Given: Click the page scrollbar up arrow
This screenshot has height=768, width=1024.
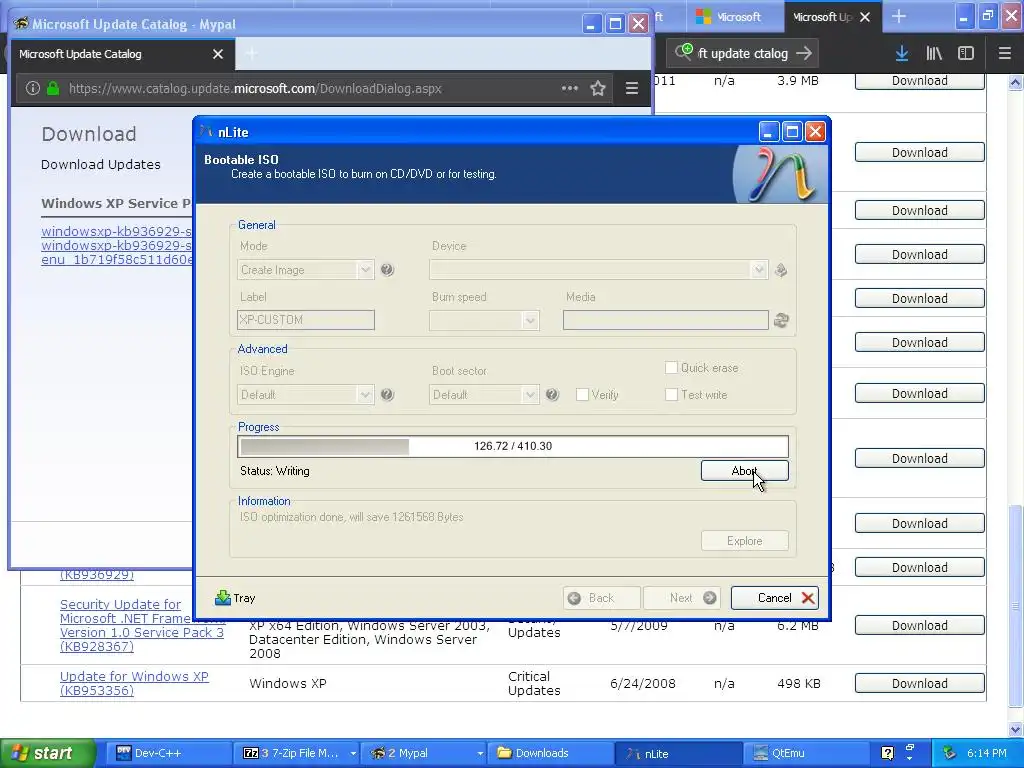Looking at the screenshot, I should click(x=1015, y=82).
